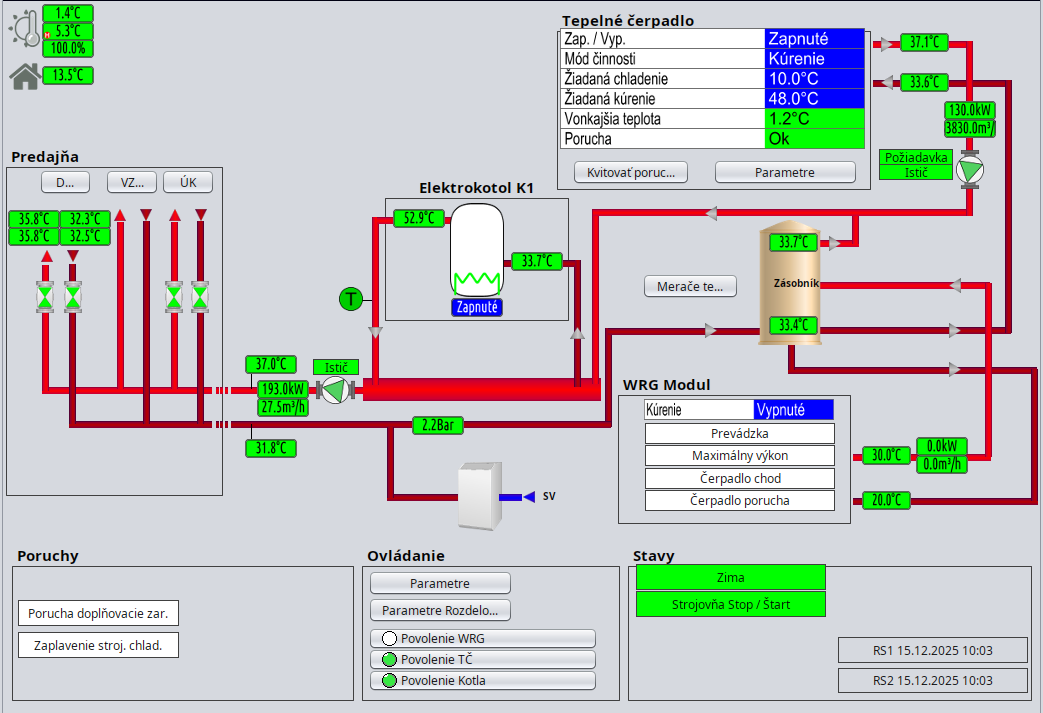Switch the heat pump Zapnuté state field
Viewport: 1043px width, 713px height.
[x=813, y=39]
